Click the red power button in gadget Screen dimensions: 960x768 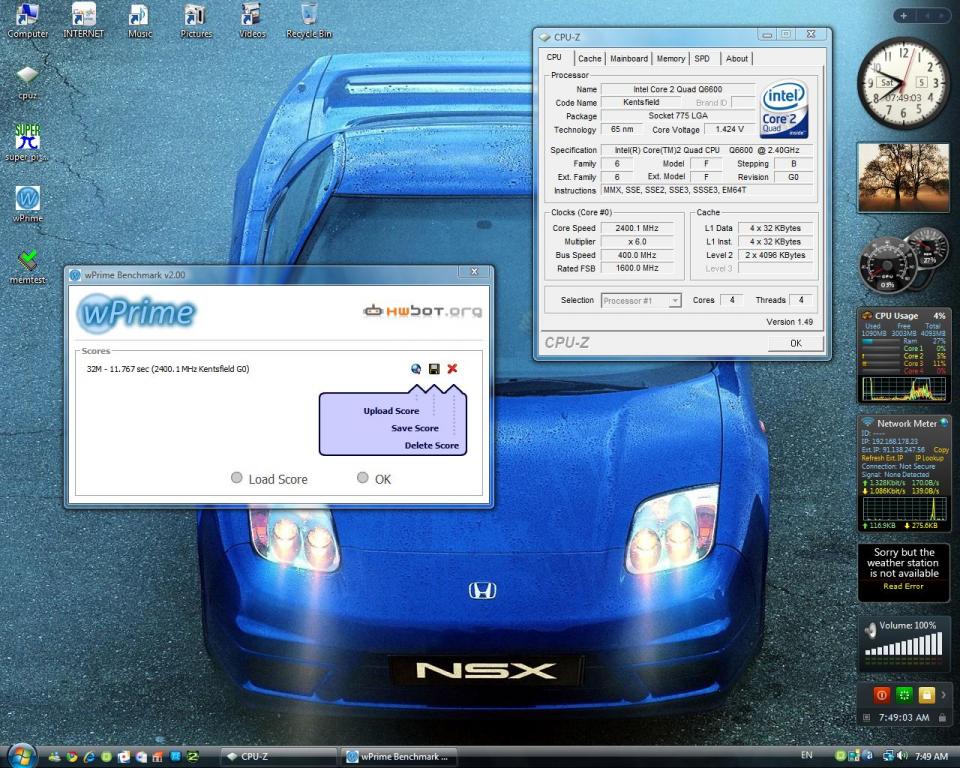click(x=881, y=695)
